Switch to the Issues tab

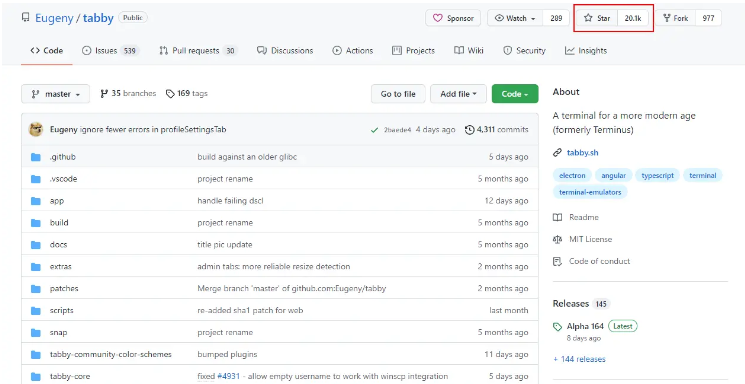(x=111, y=50)
